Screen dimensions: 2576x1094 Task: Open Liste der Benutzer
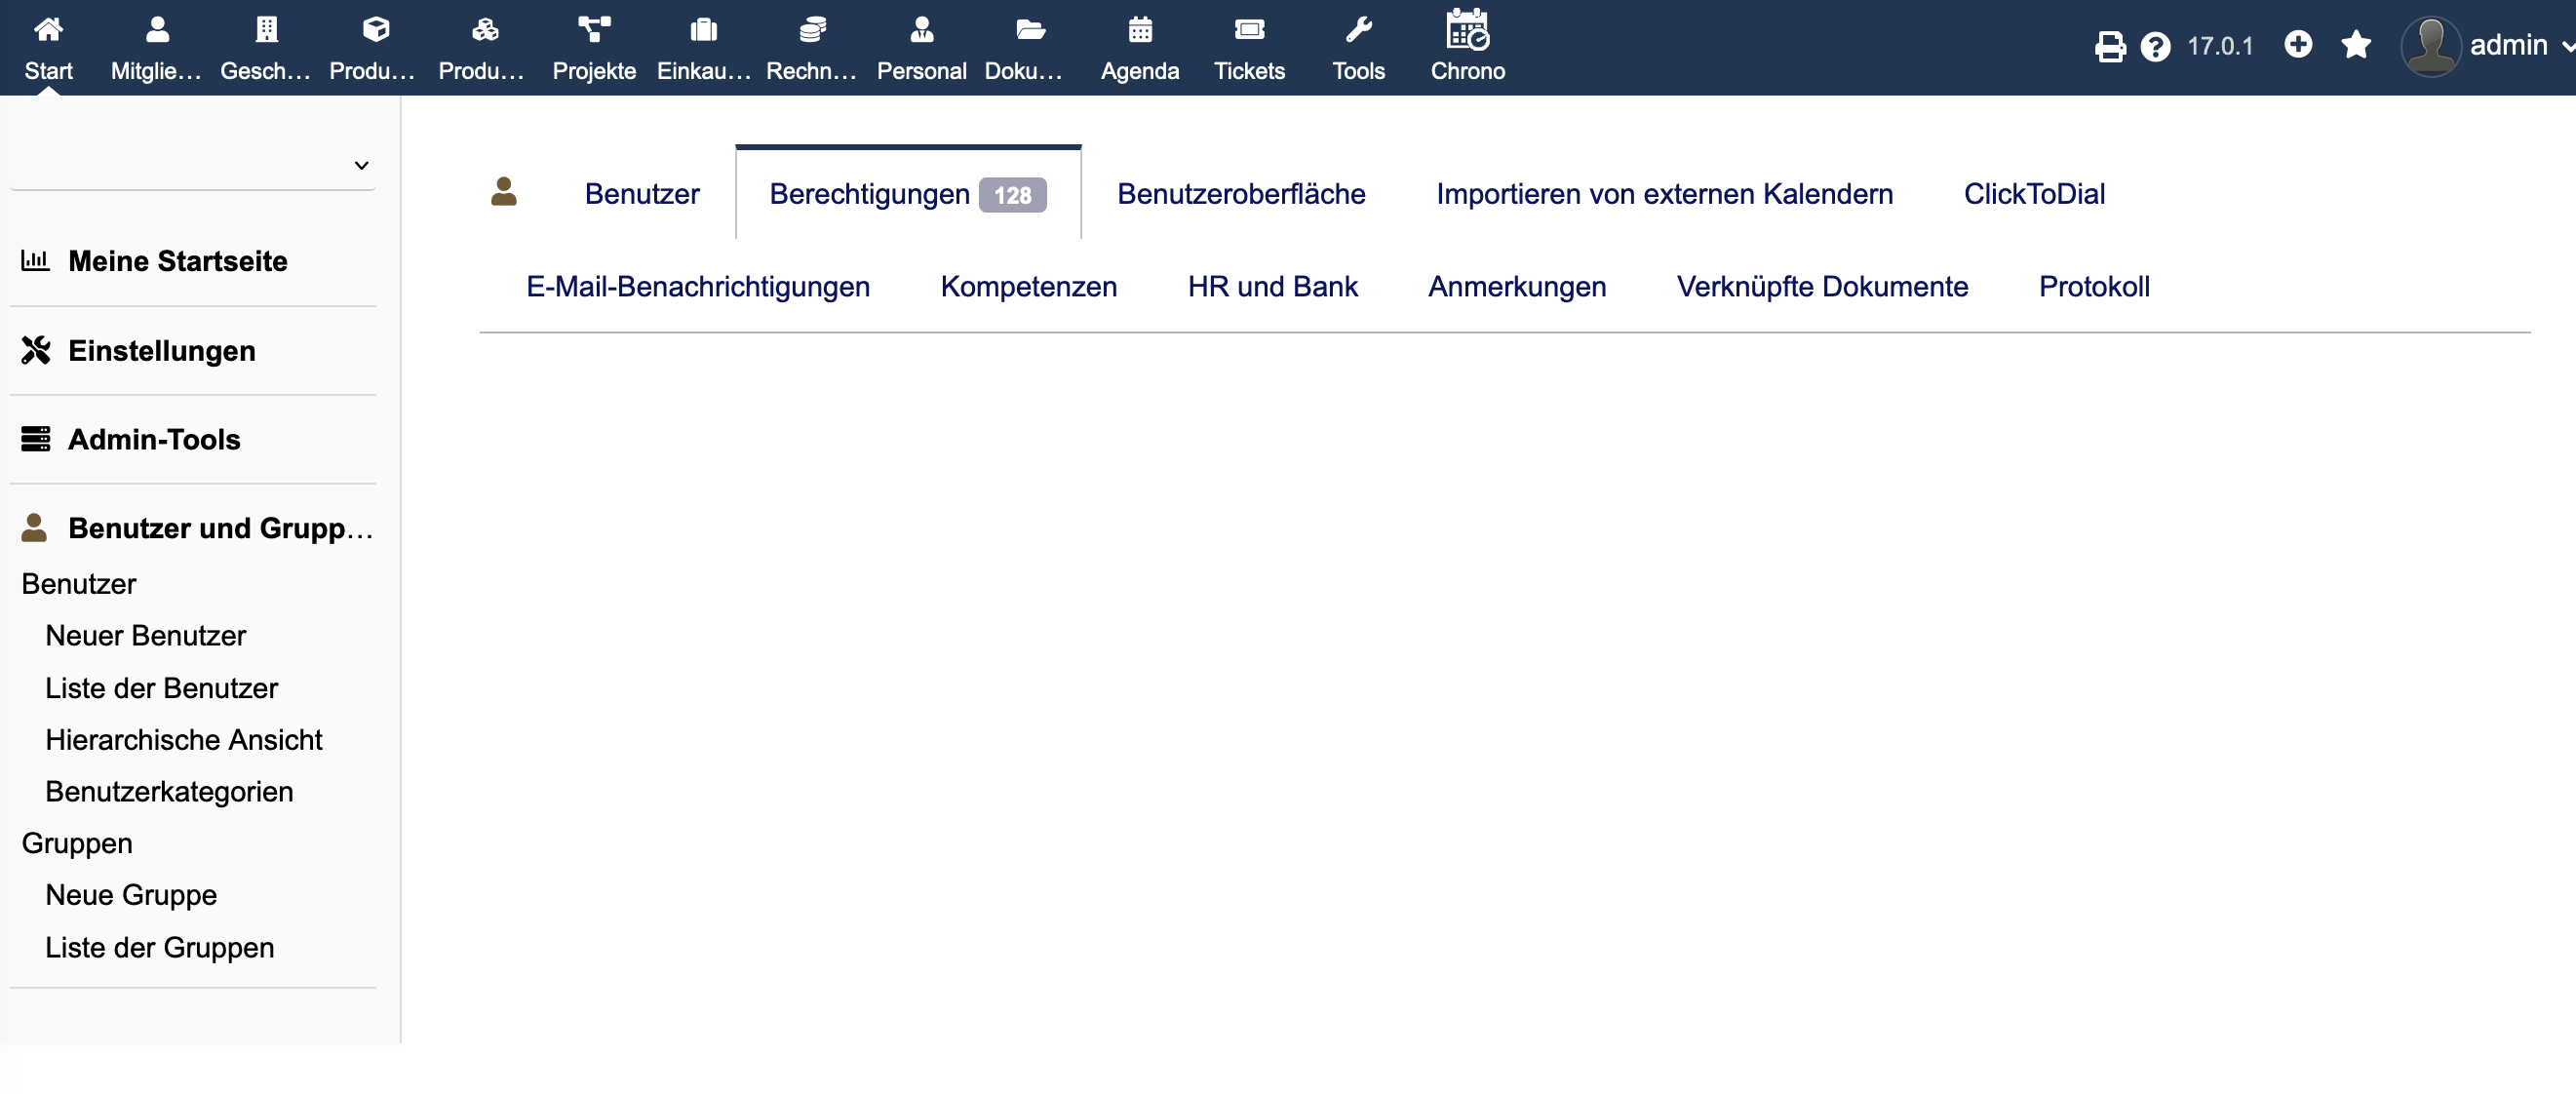pos(162,688)
